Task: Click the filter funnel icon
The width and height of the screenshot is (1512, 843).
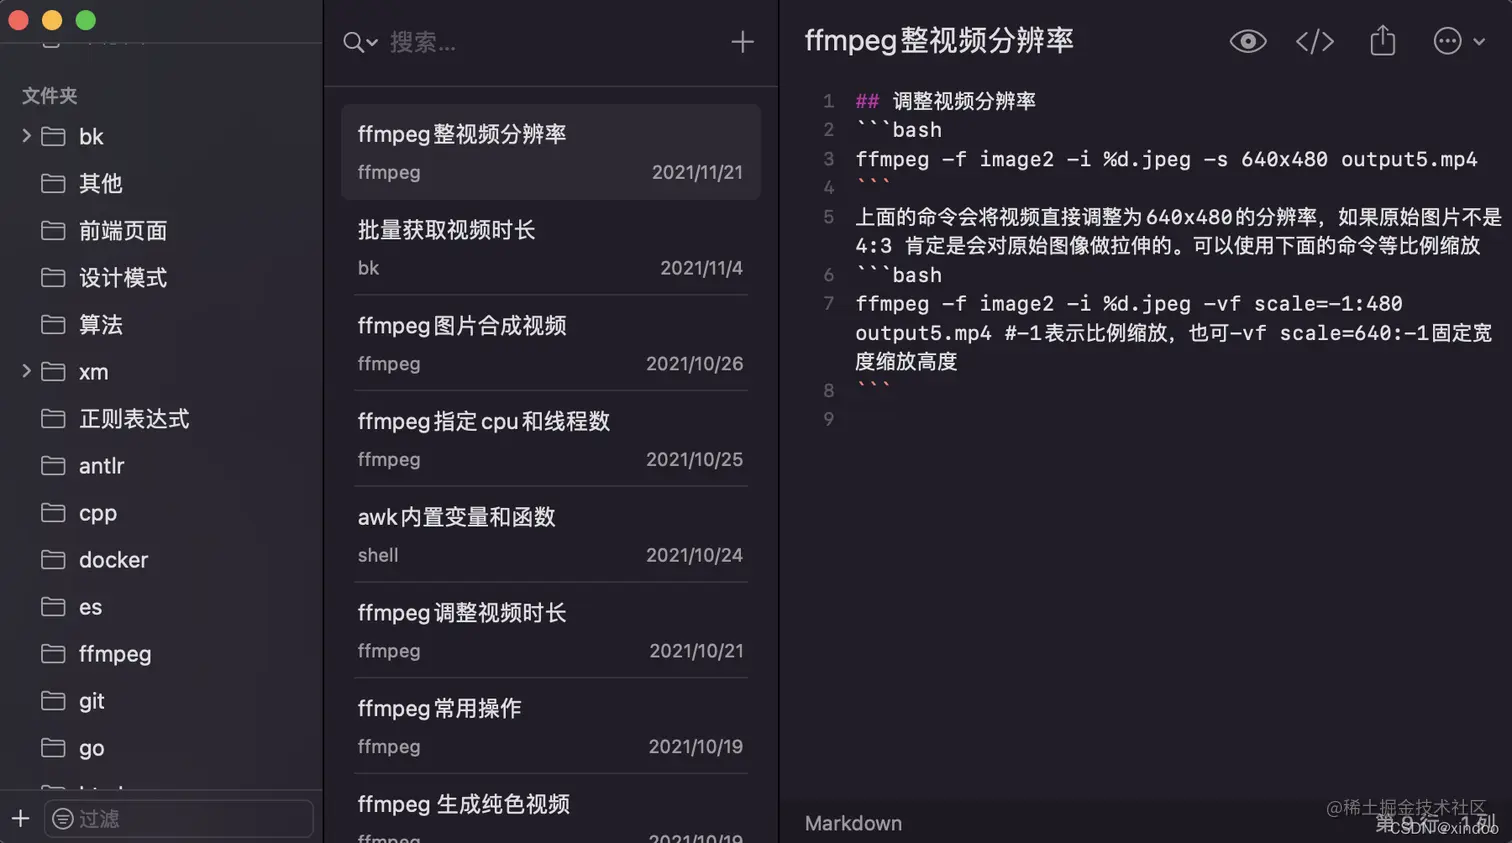Action: (63, 820)
